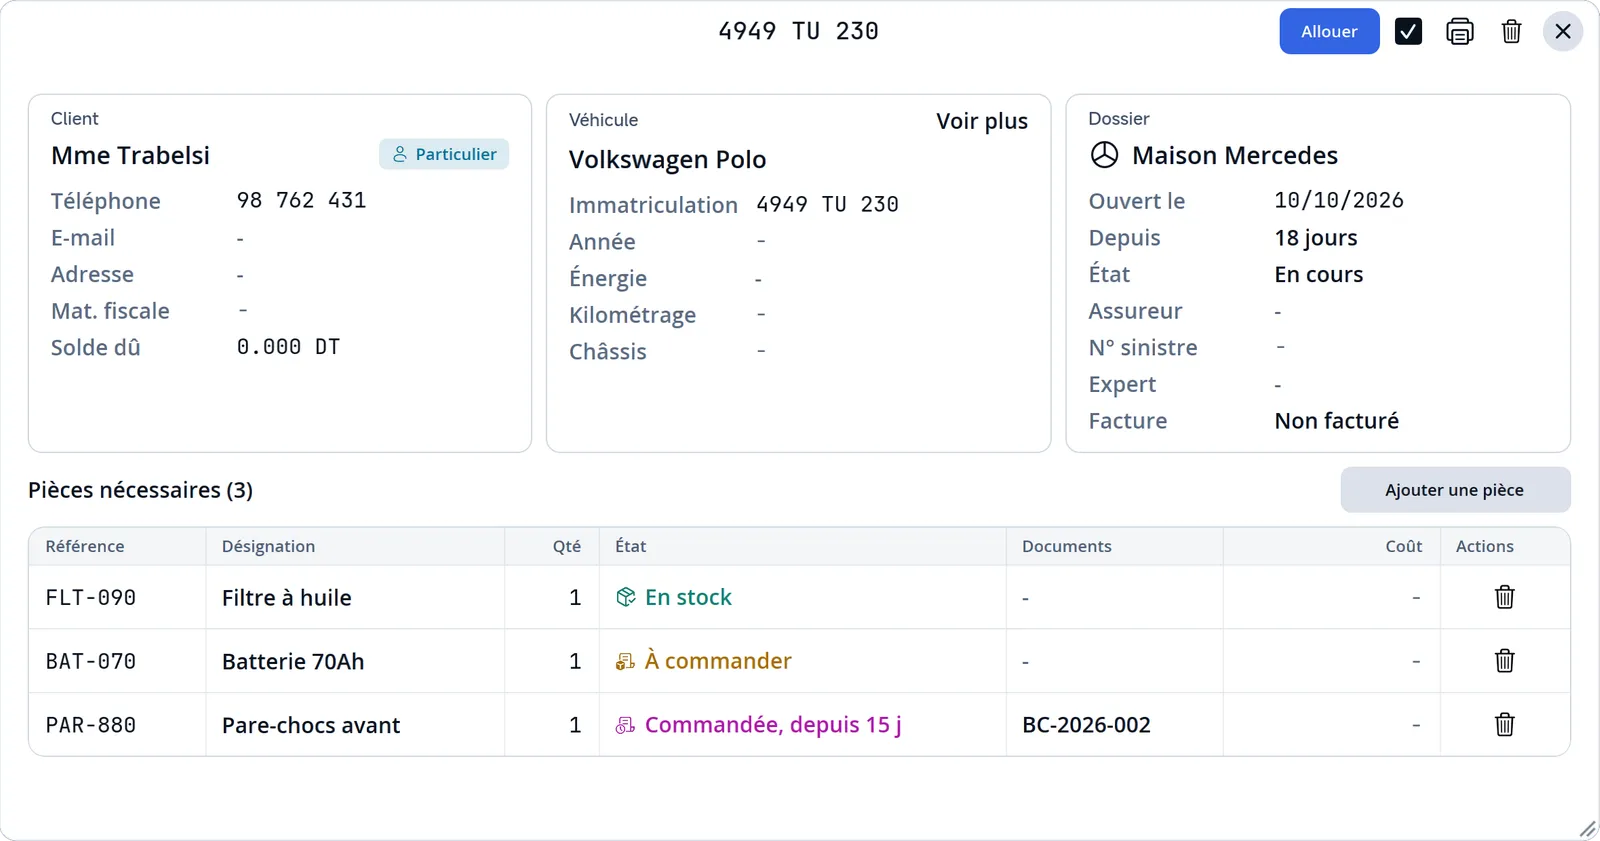Close the dossier dialog

(1563, 32)
